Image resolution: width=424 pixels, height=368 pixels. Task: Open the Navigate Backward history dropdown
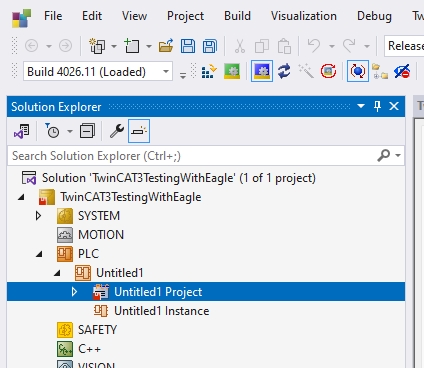(49, 46)
